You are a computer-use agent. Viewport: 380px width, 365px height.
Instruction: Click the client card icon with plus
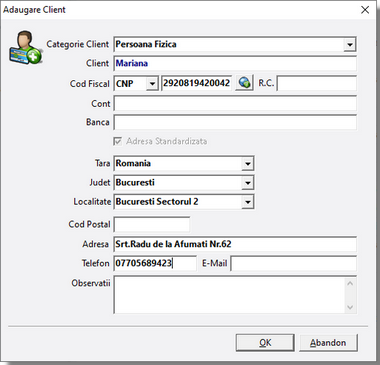[x=25, y=47]
